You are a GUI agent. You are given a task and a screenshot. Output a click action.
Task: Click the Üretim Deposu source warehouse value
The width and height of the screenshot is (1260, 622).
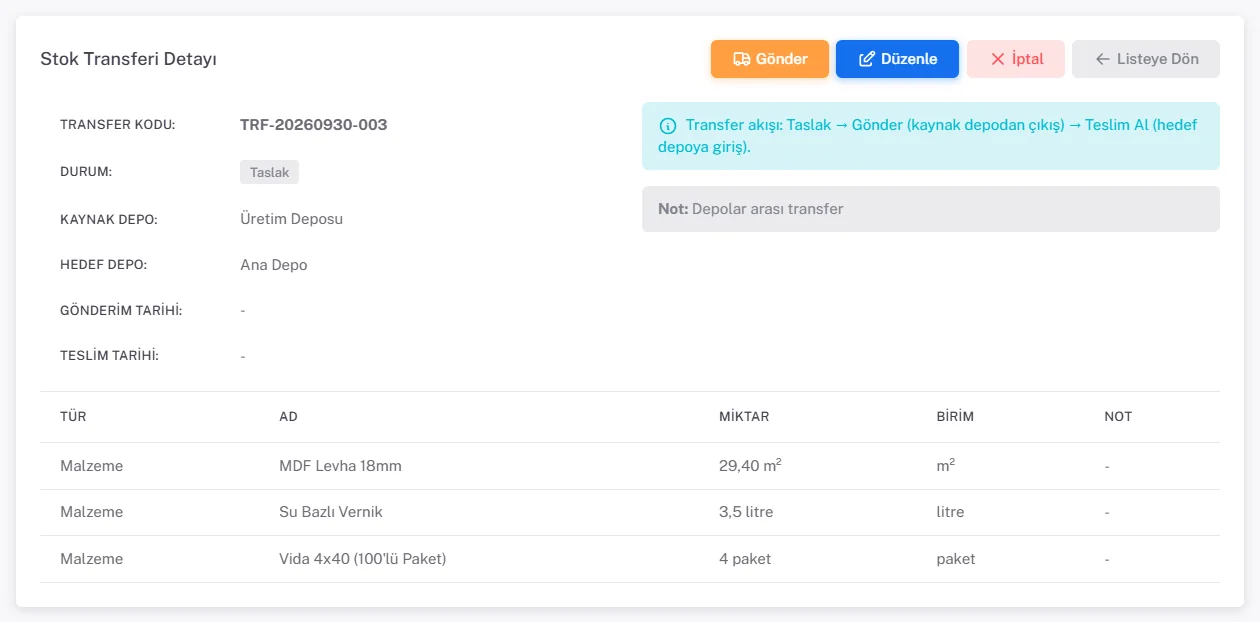pyautogui.click(x=292, y=218)
